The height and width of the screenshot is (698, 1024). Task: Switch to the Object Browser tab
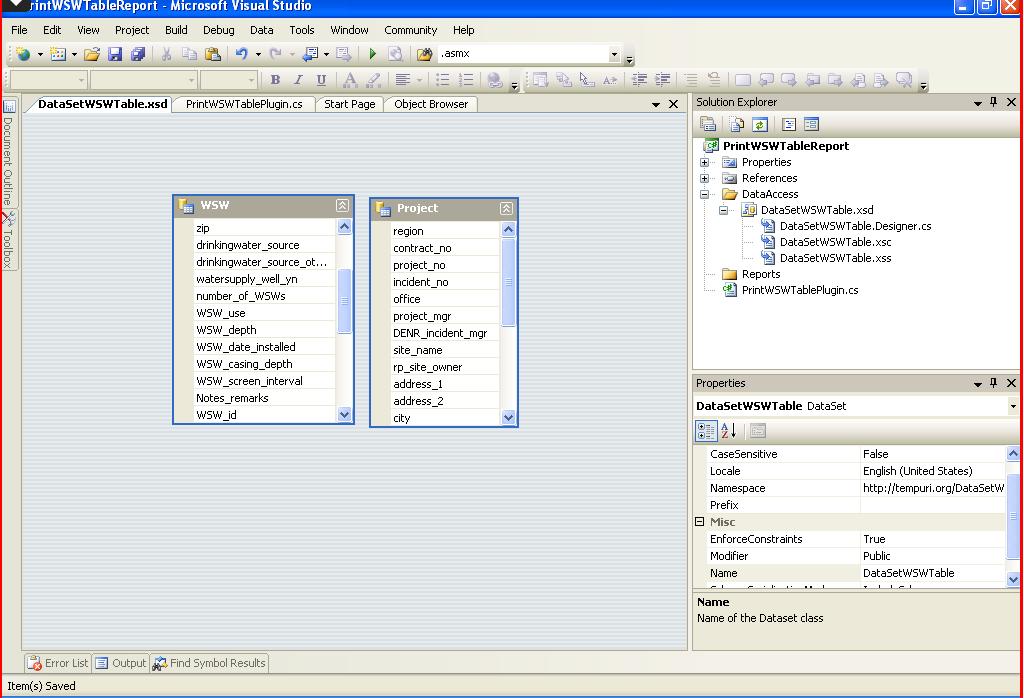tap(431, 104)
